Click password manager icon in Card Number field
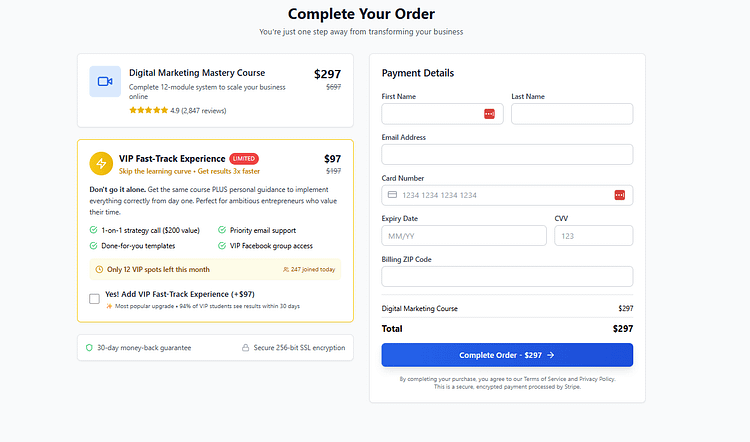The height and width of the screenshot is (442, 750). tap(619, 195)
